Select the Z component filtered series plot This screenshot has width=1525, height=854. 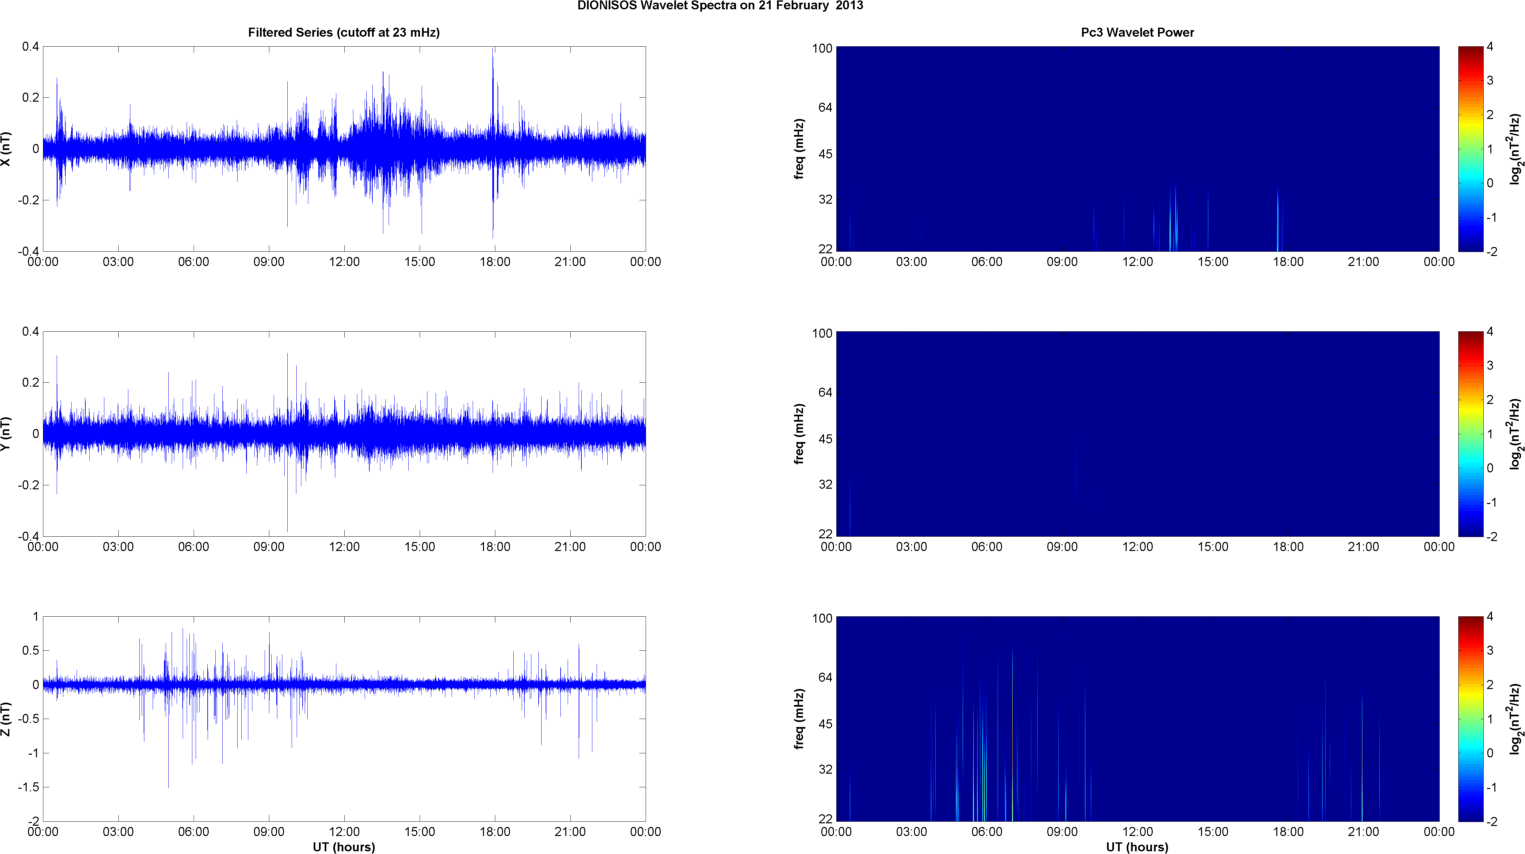point(344,719)
